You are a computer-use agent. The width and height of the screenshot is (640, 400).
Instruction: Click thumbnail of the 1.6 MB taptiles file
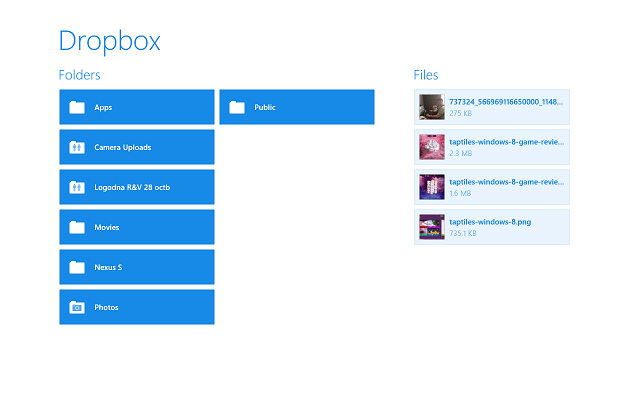pos(432,187)
